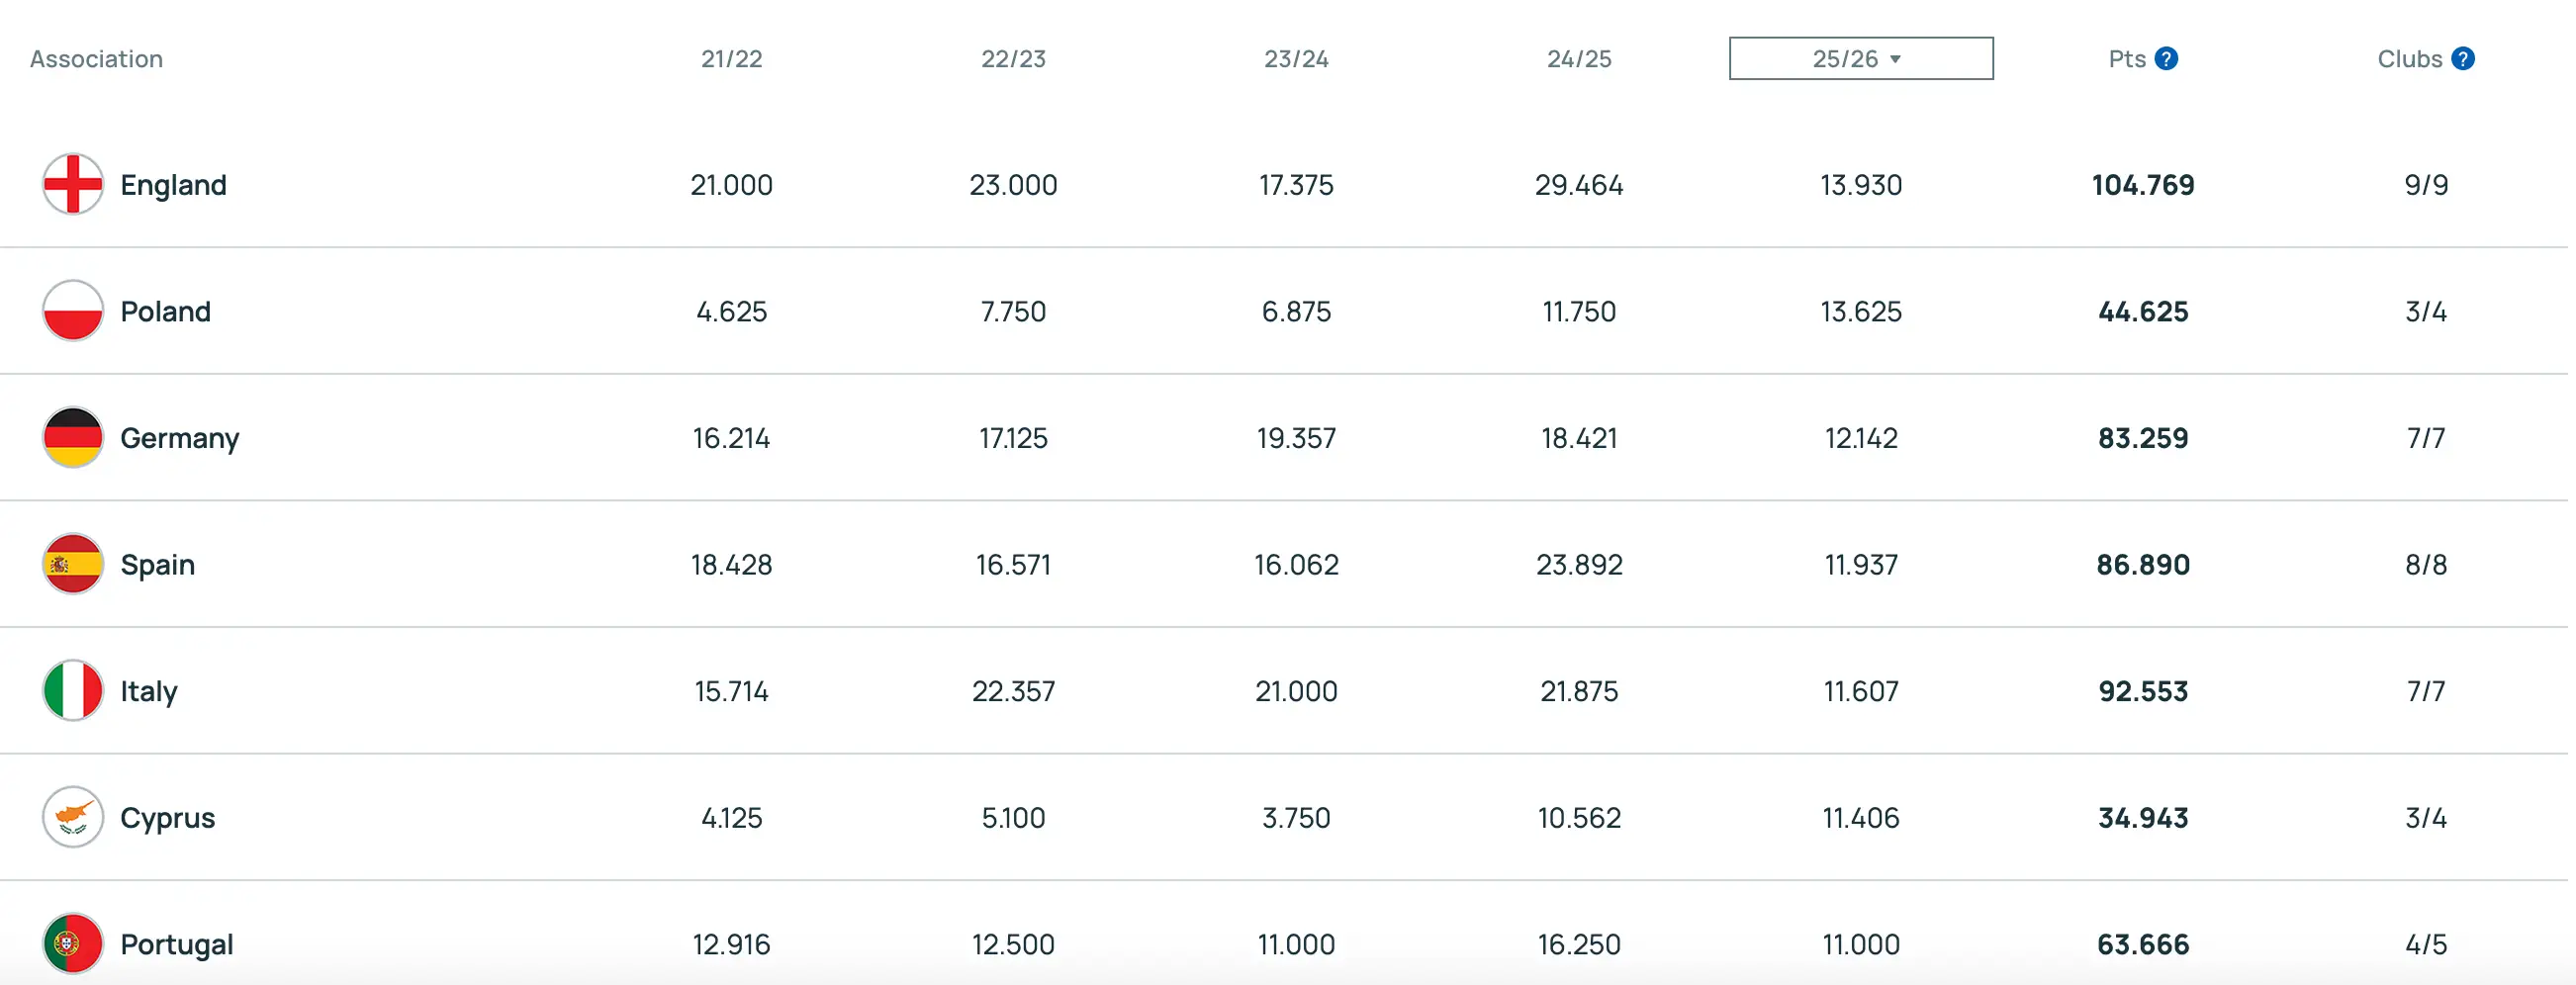Click the Germany flag icon

[x=73, y=437]
